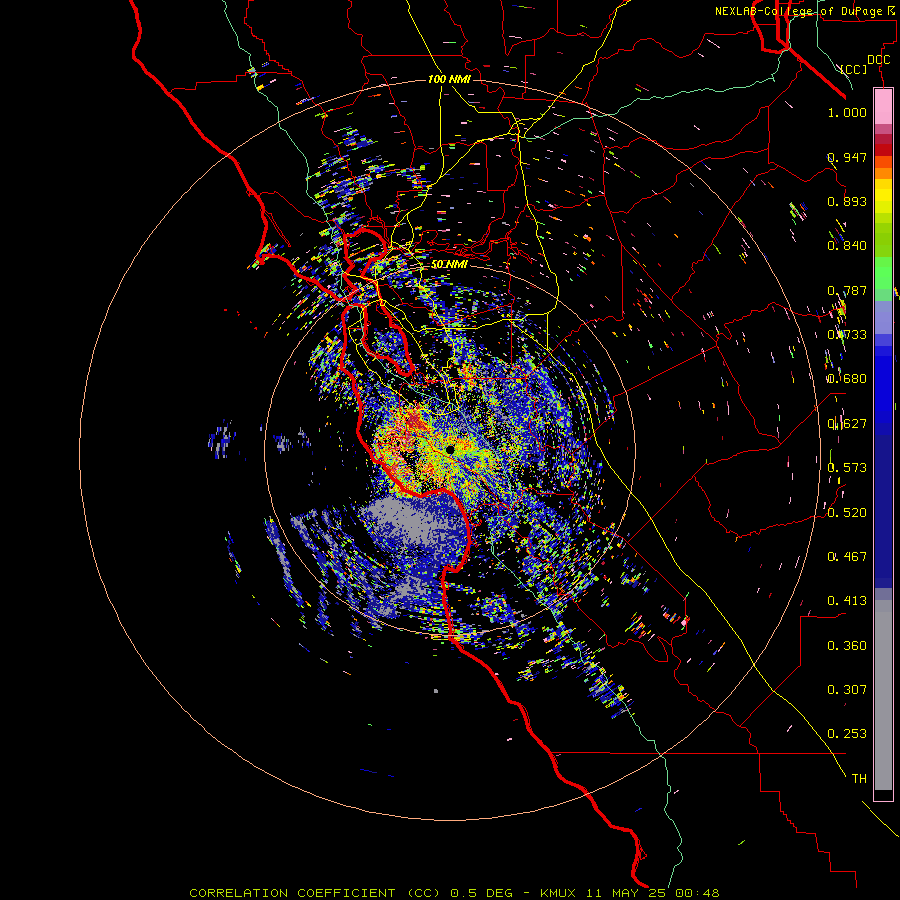
Task: Pick the dark navy color scale segment
Action: coord(883,505)
